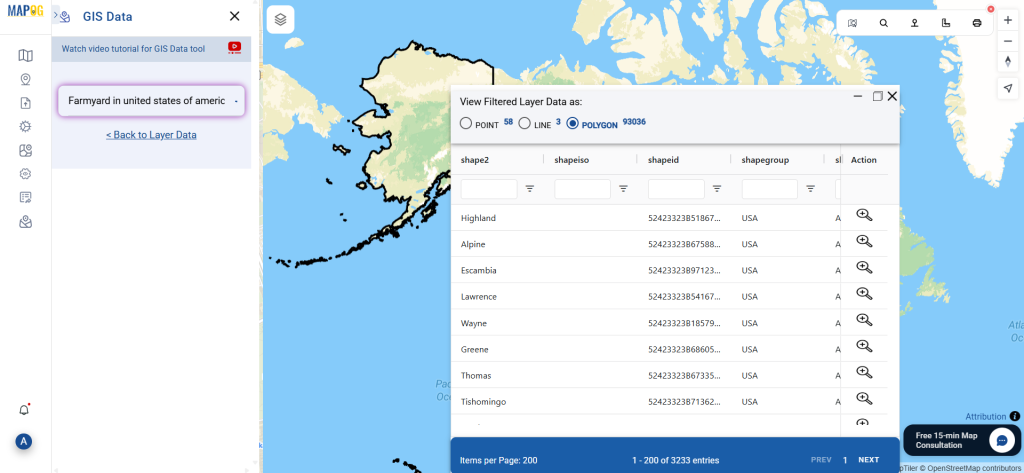This screenshot has height=473, width=1024.
Task: Reset map bearing with compass button
Action: tap(1007, 62)
